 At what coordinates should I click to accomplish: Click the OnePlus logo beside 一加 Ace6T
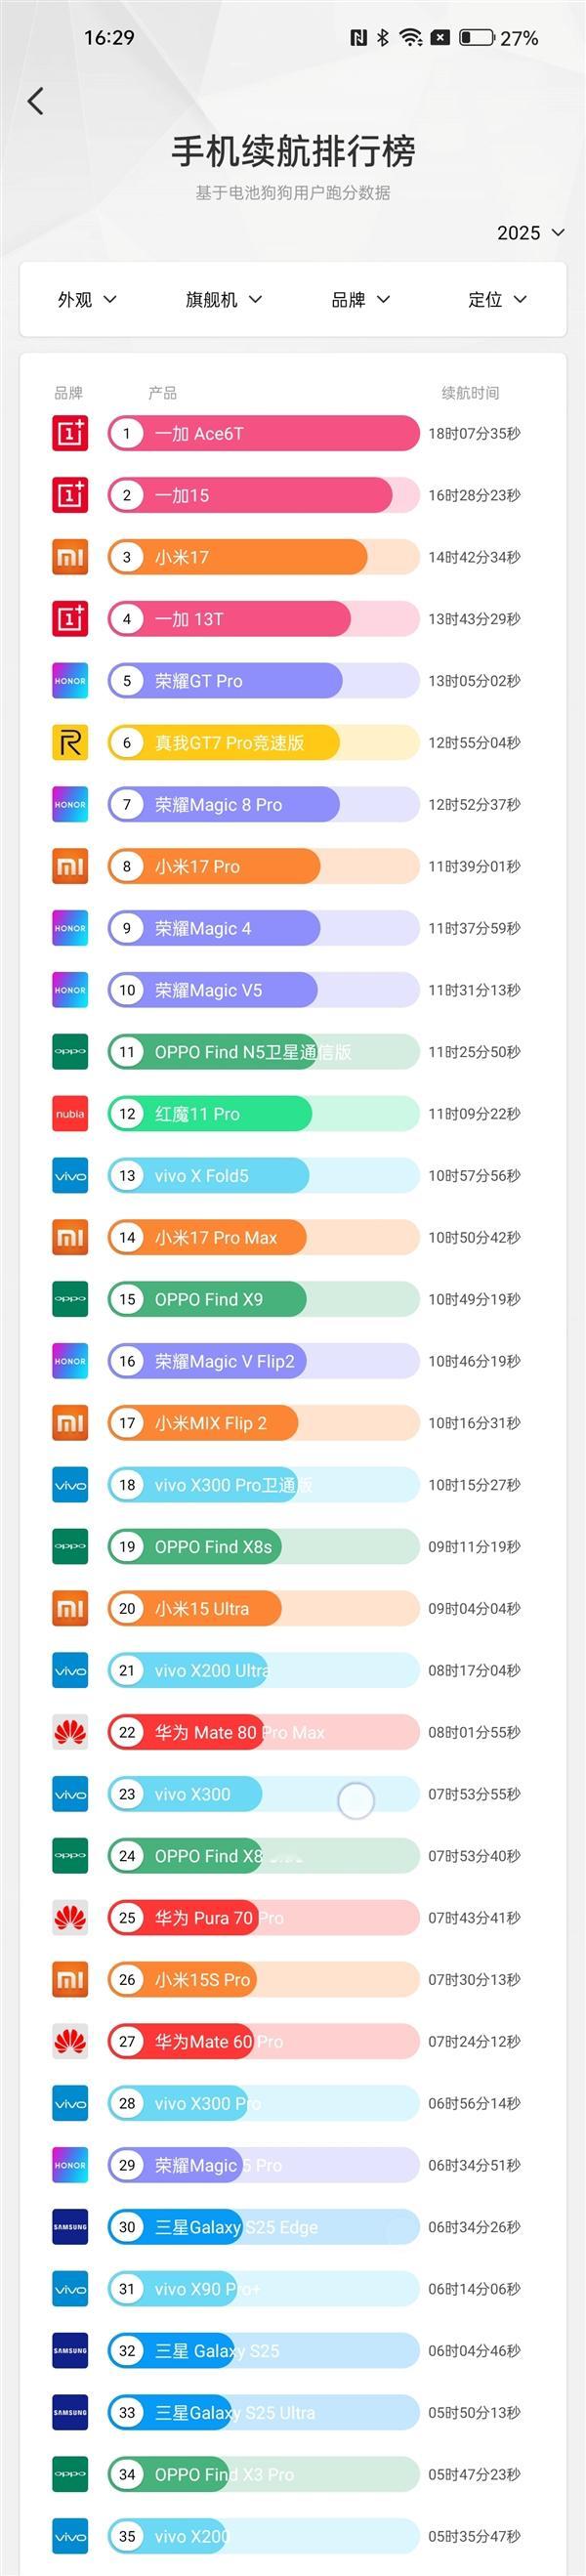pos(70,433)
